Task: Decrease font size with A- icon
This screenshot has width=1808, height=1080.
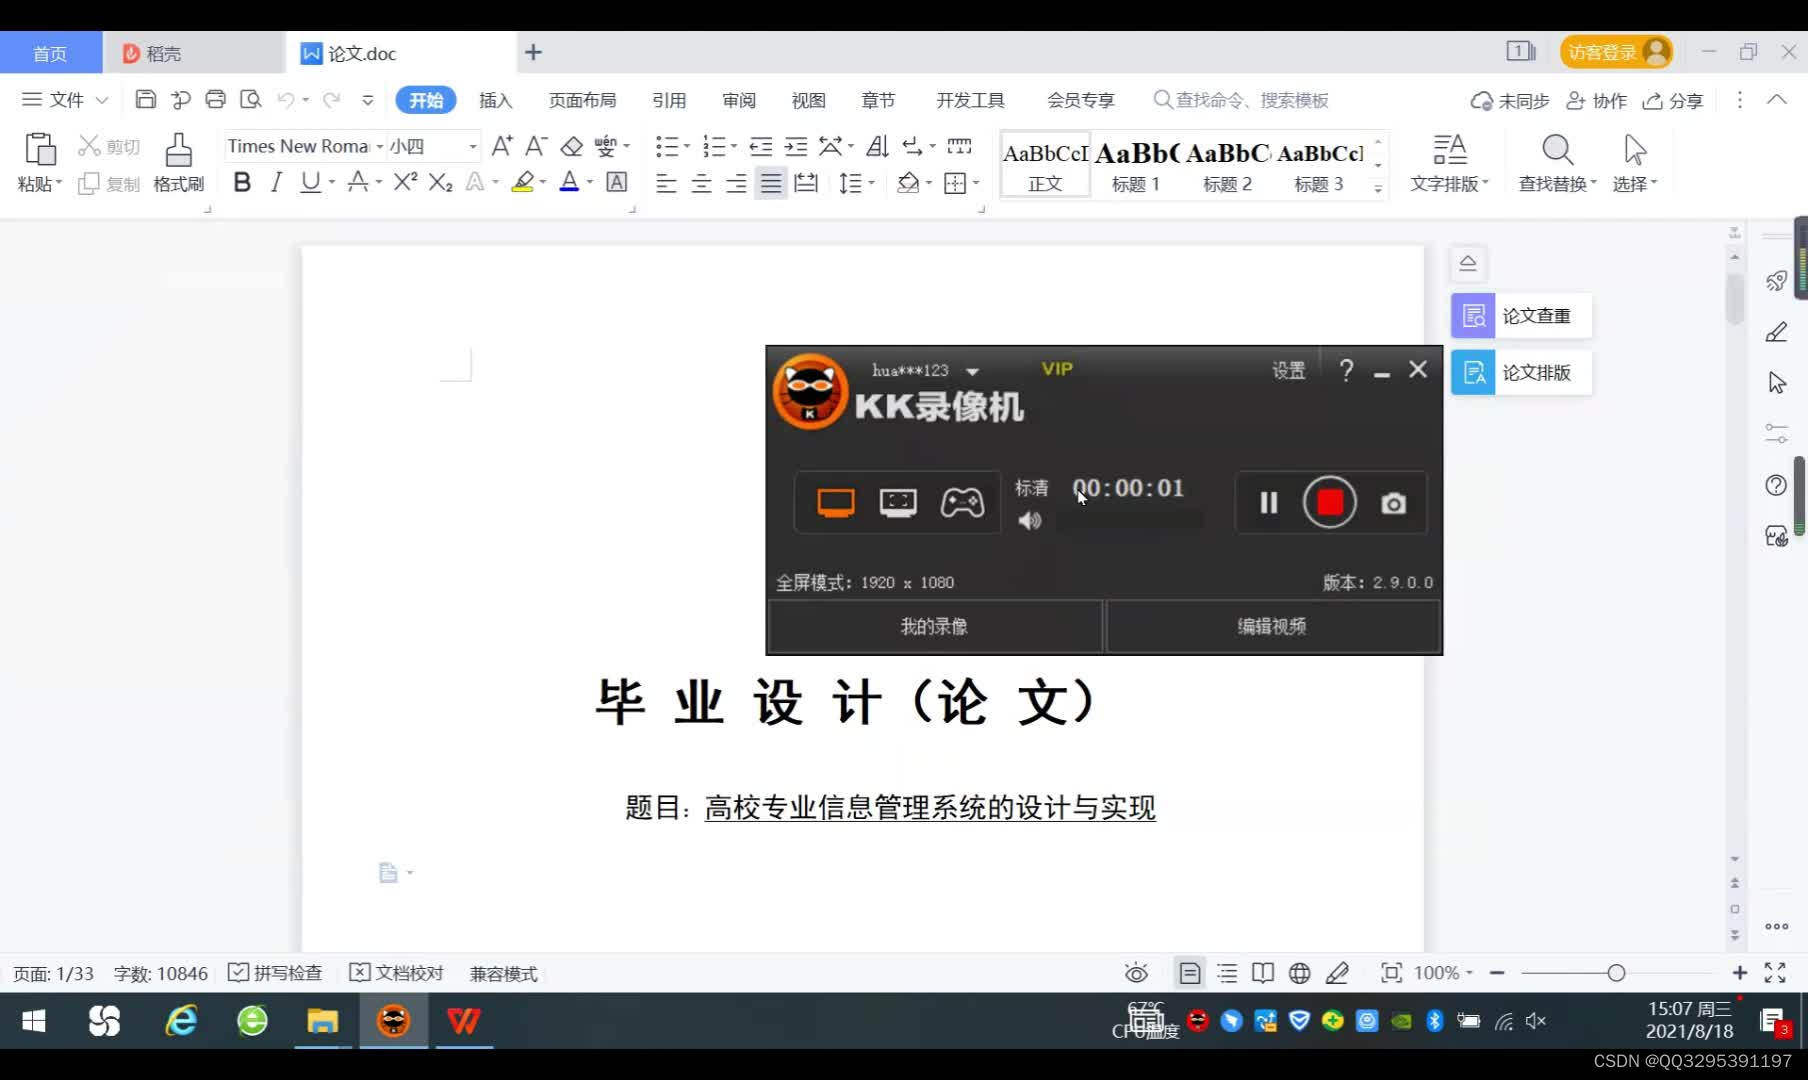Action: [x=537, y=146]
